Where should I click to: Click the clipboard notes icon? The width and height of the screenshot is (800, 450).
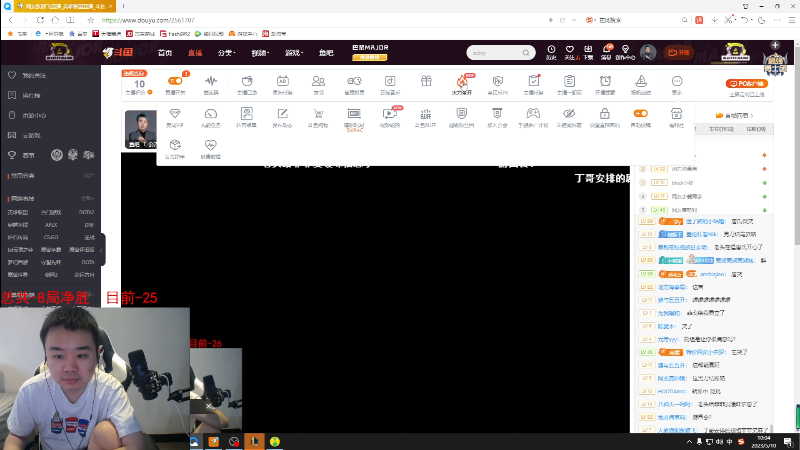[x=569, y=81]
